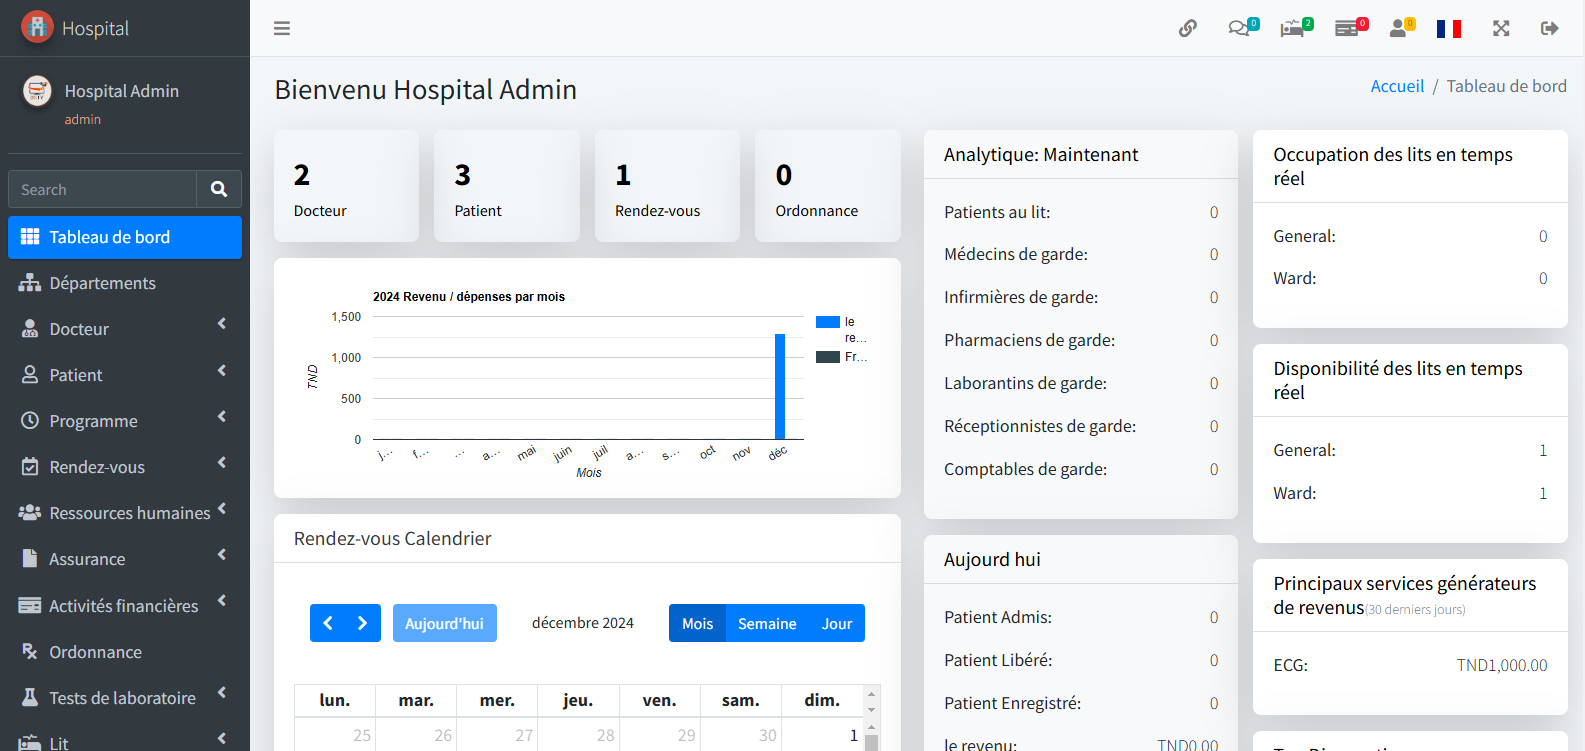Open the Docteur stat card showing 2
Screen dimensions: 1585x751
(346, 186)
